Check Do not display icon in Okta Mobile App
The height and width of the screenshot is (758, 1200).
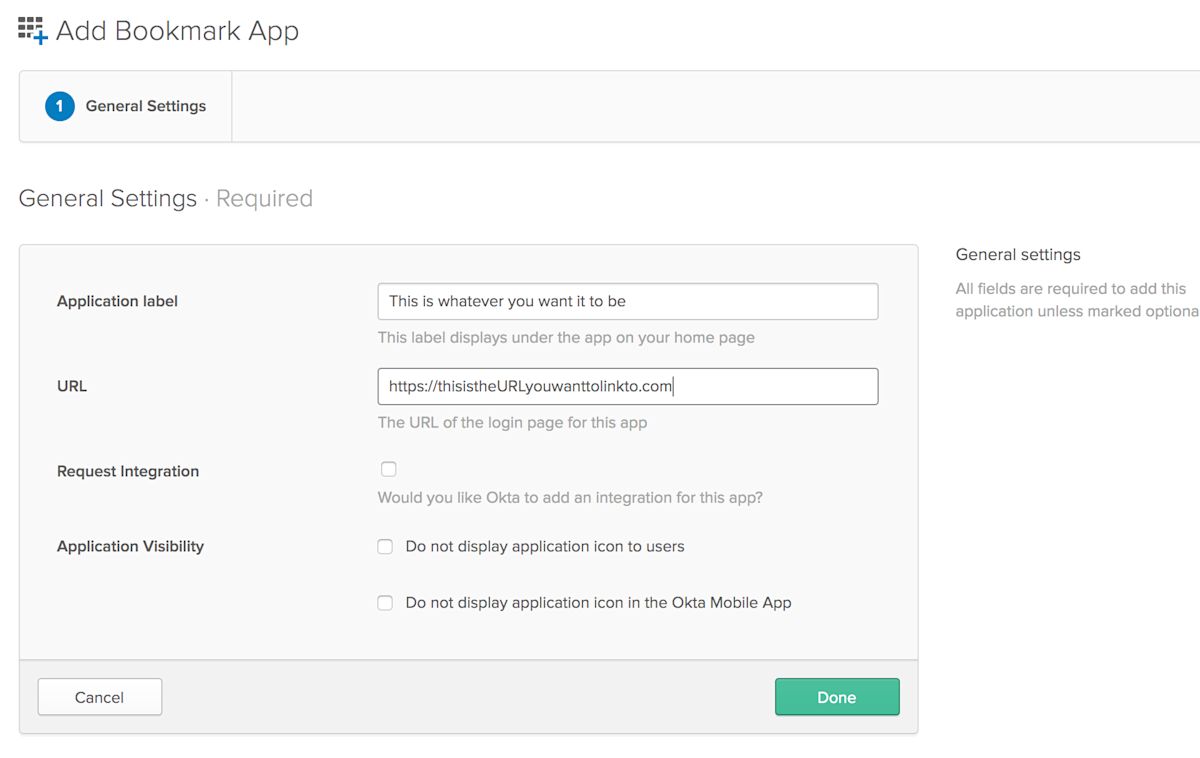point(385,603)
